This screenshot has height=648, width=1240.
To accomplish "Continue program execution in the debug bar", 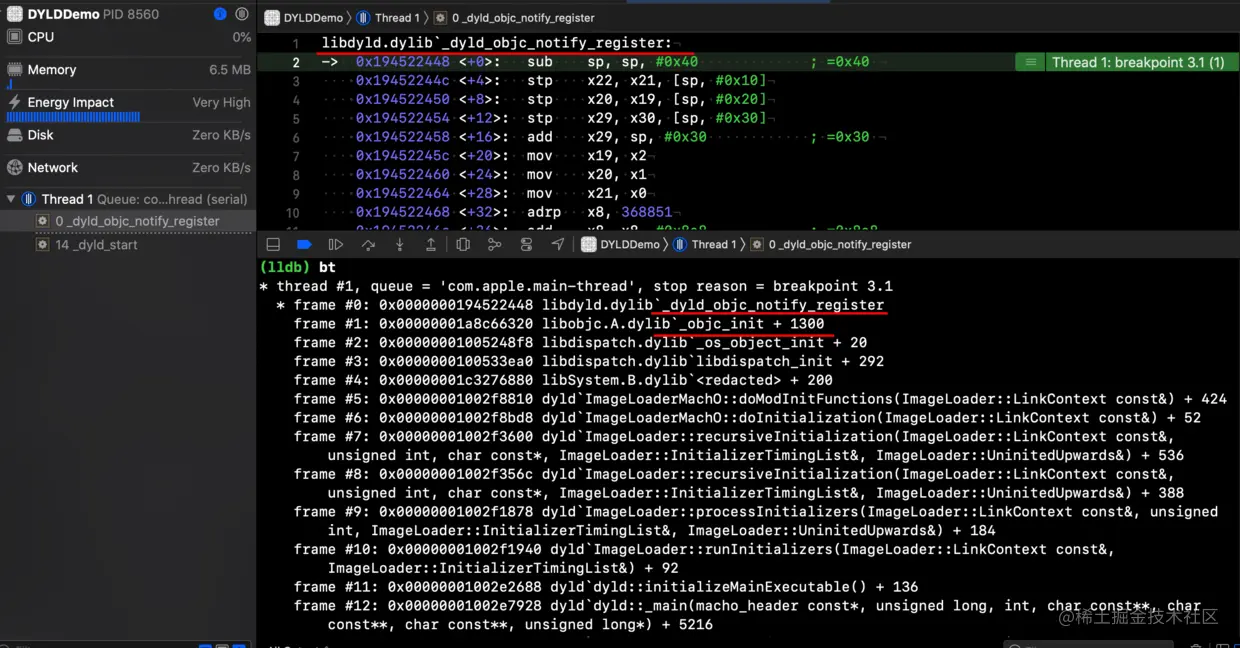I will pyautogui.click(x=336, y=244).
